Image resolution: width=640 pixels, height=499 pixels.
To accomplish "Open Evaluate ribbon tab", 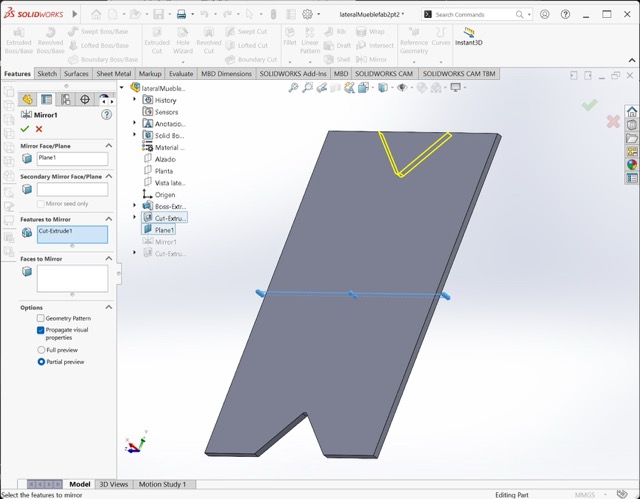I will click(181, 74).
